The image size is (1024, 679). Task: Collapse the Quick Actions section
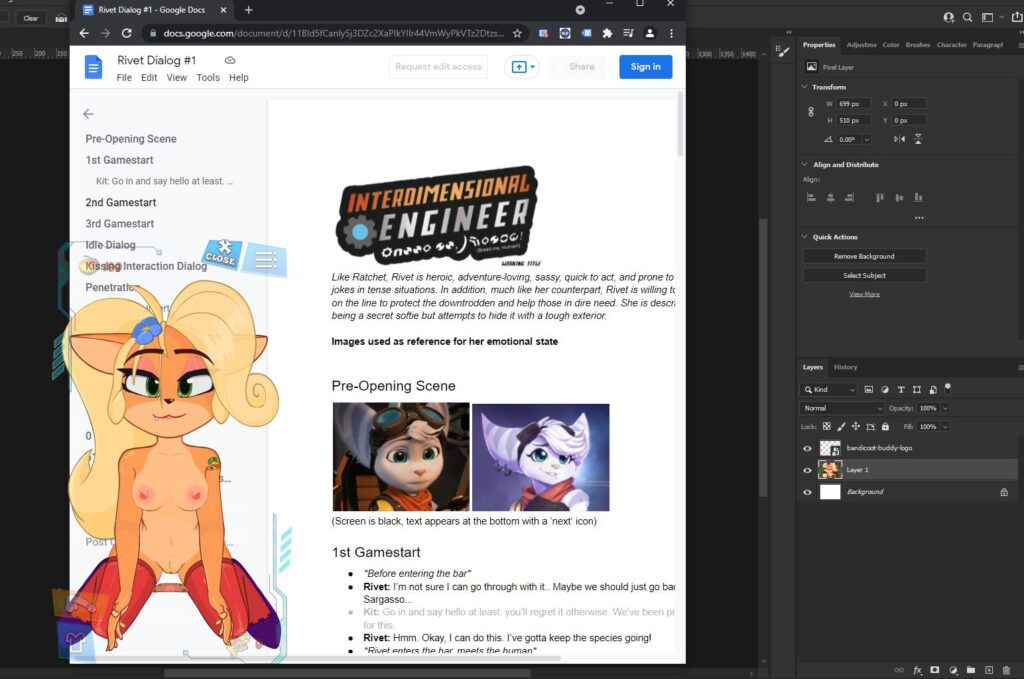coord(805,236)
